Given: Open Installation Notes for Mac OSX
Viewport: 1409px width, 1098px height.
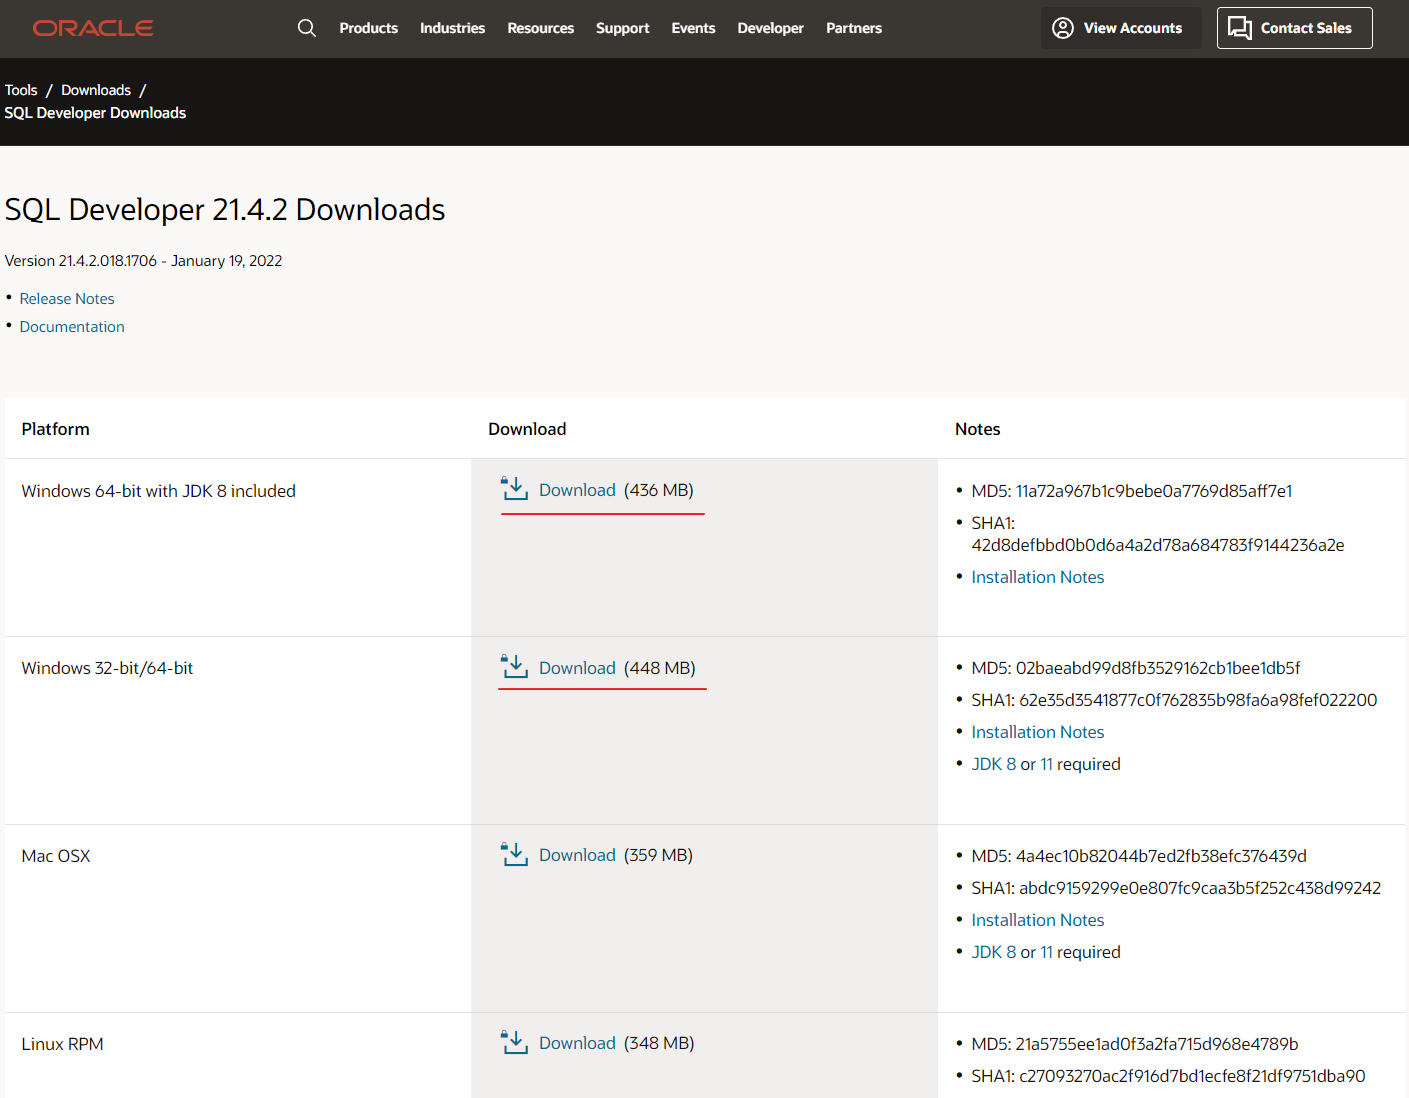Looking at the screenshot, I should [x=1038, y=920].
